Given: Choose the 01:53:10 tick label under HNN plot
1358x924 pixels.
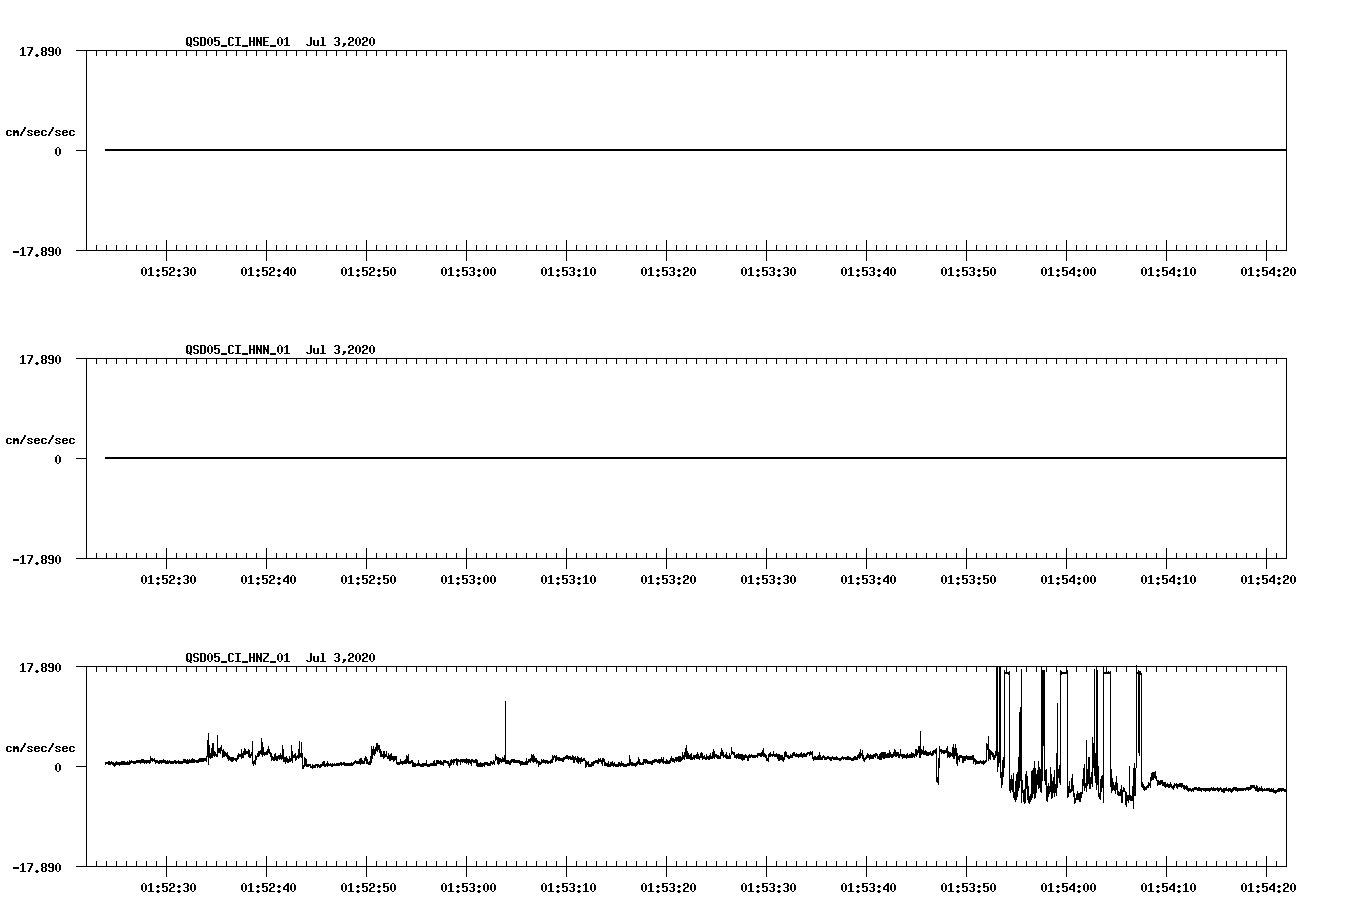Looking at the screenshot, I should click(568, 579).
